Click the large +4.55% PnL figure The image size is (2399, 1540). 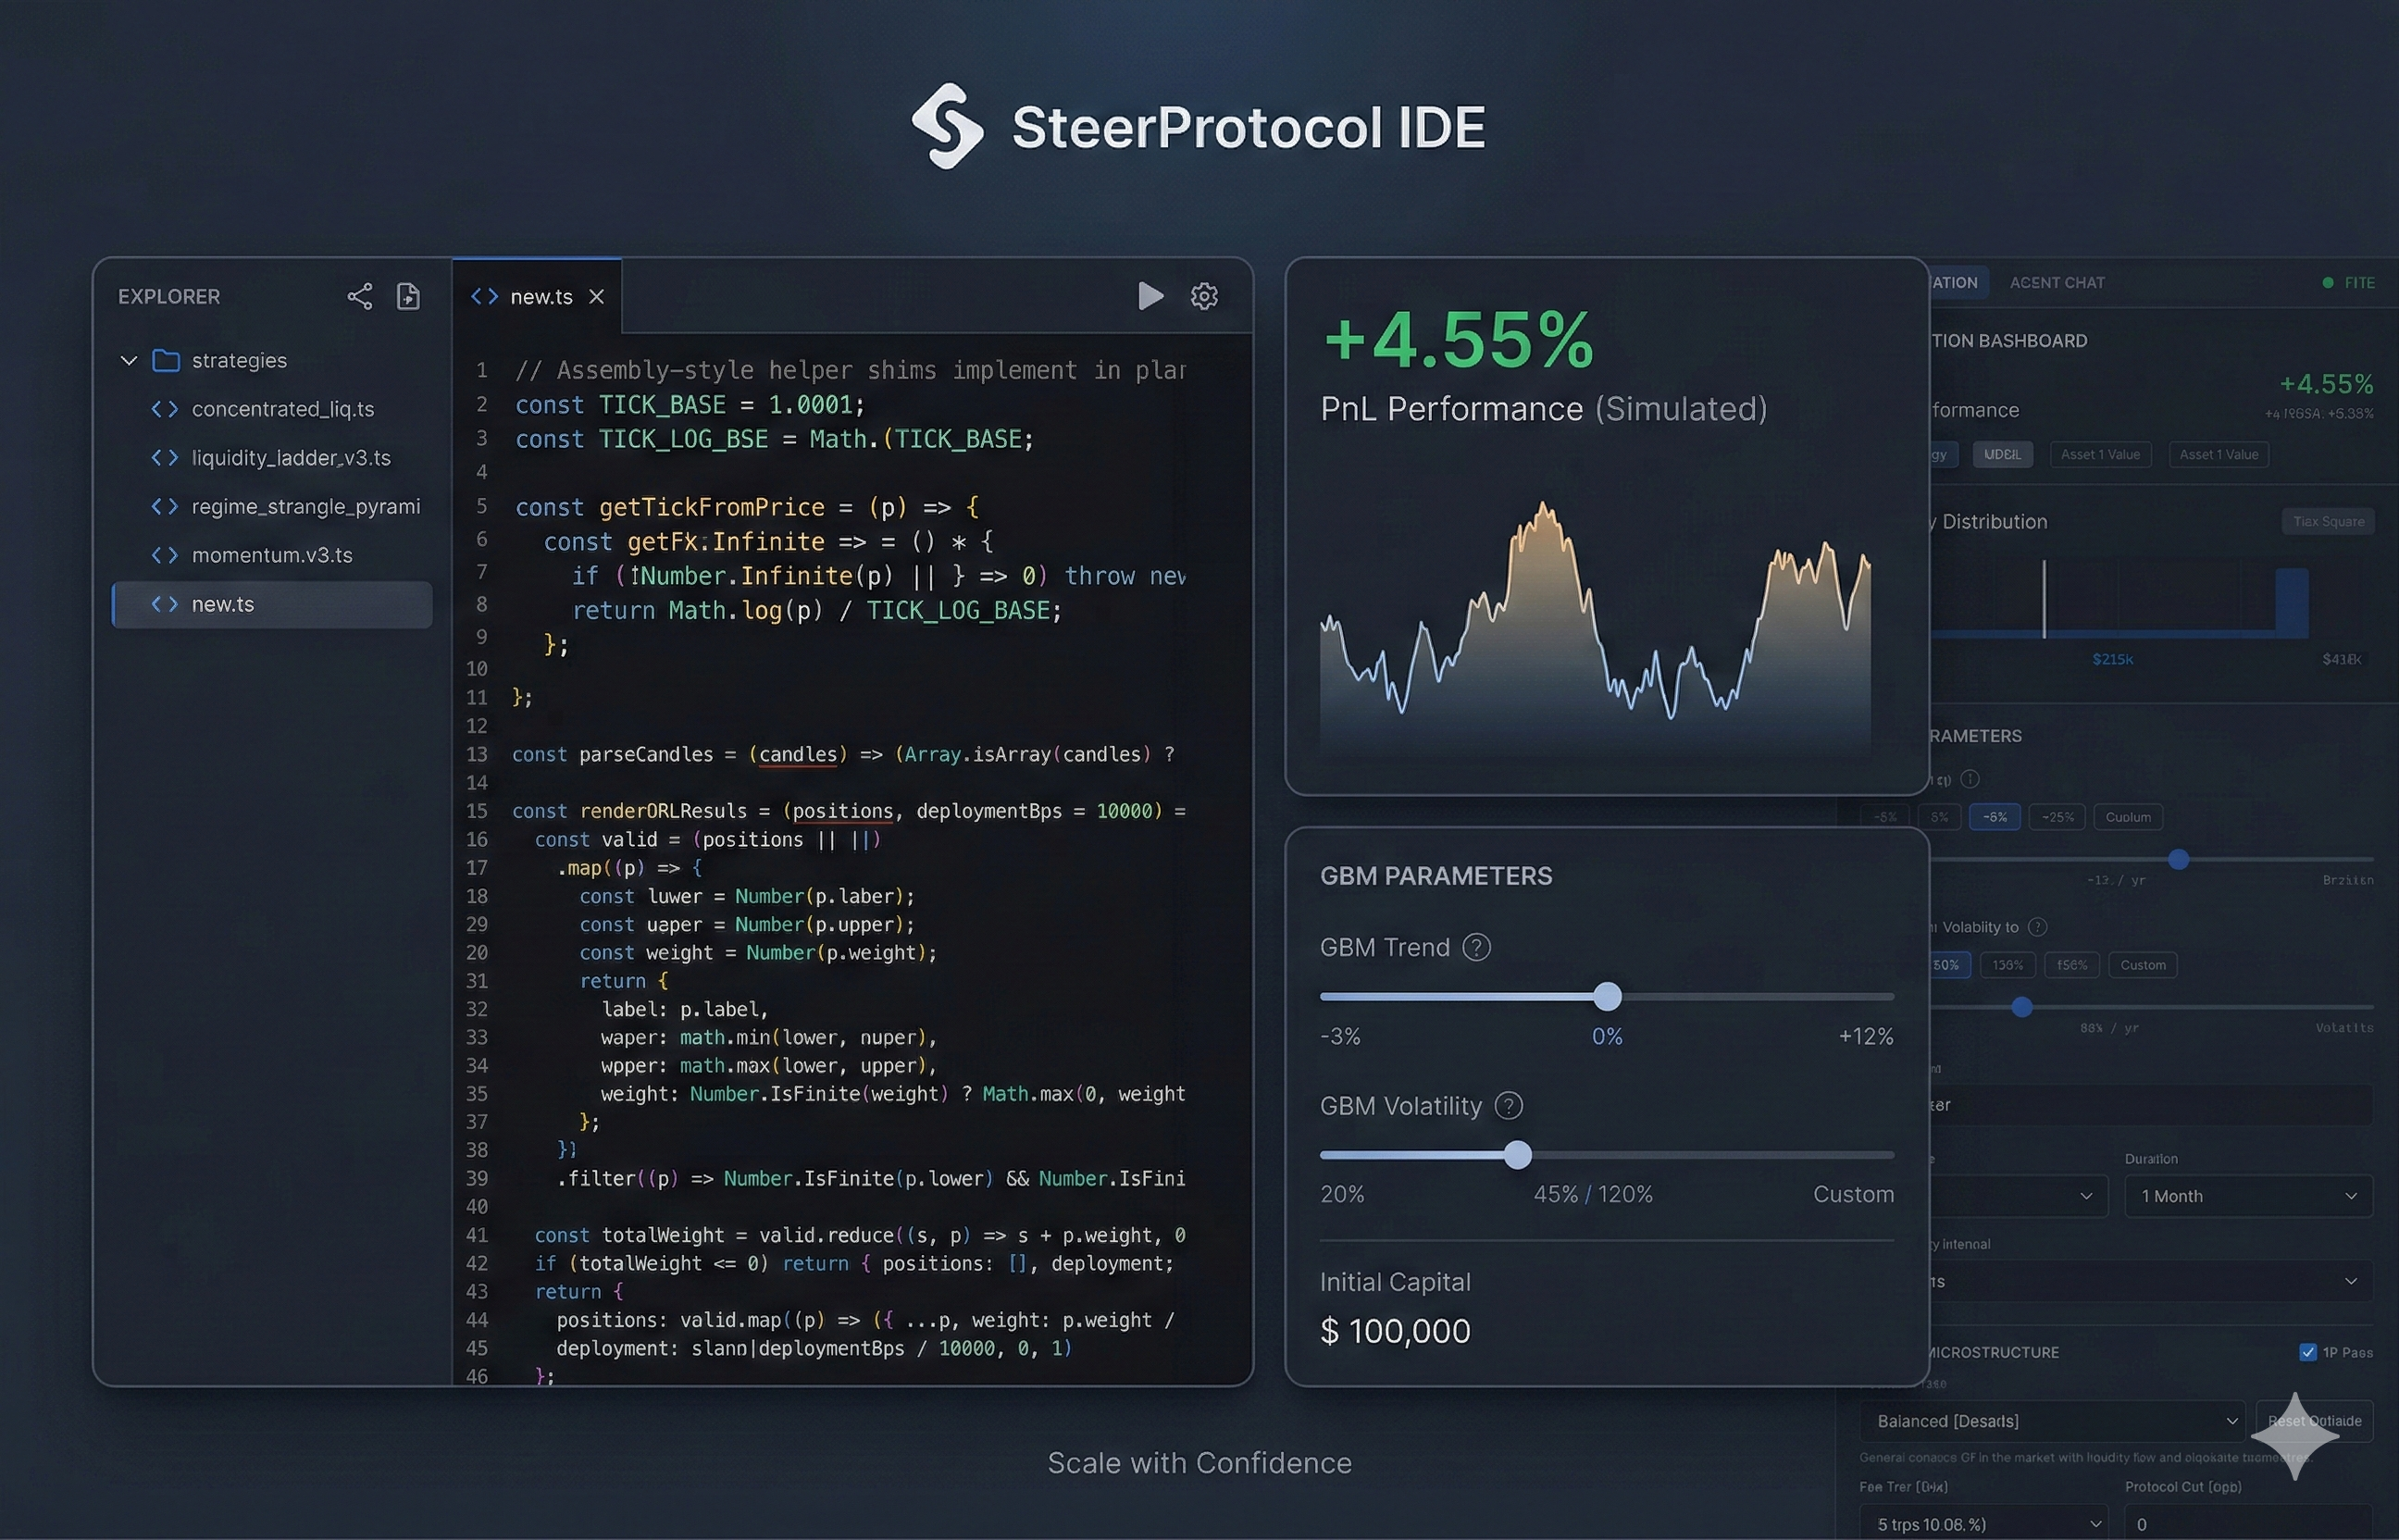pyautogui.click(x=1459, y=340)
